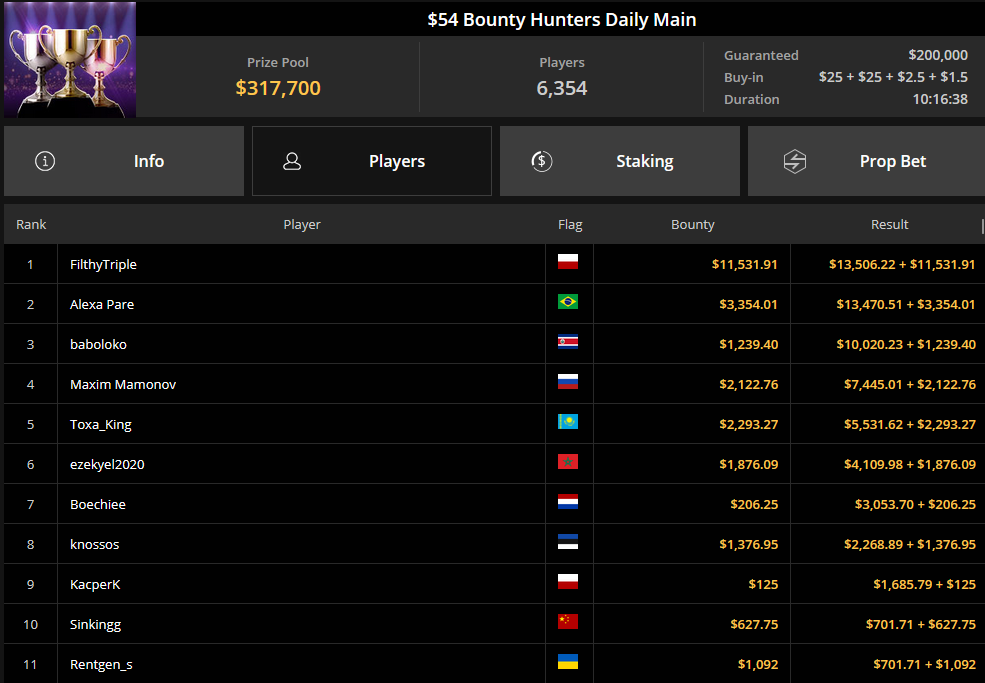Click the $317,700 prize pool value
The image size is (985, 683).
[278, 88]
